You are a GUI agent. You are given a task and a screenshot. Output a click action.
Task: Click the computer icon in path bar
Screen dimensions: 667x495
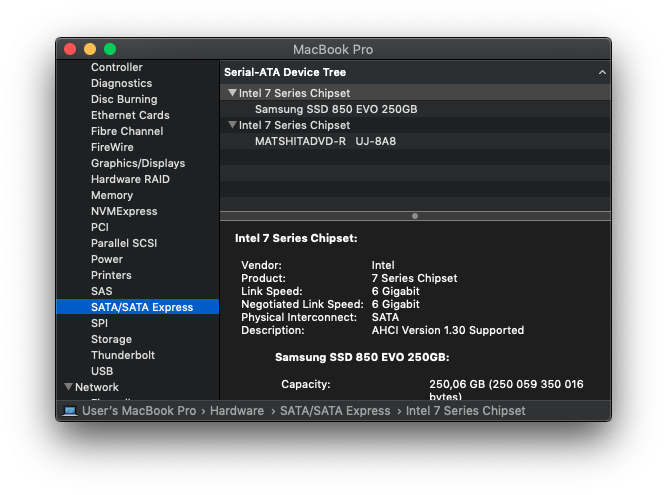coord(70,411)
